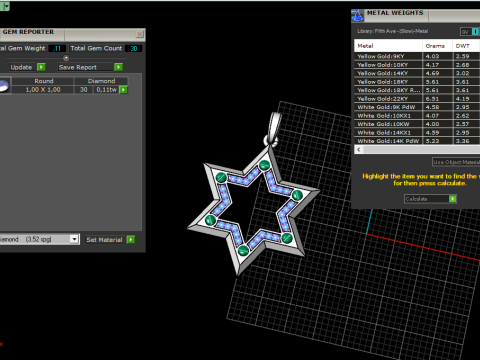Image resolution: width=480 pixels, height=360 pixels.
Task: Click the Grams column header
Action: click(x=437, y=46)
